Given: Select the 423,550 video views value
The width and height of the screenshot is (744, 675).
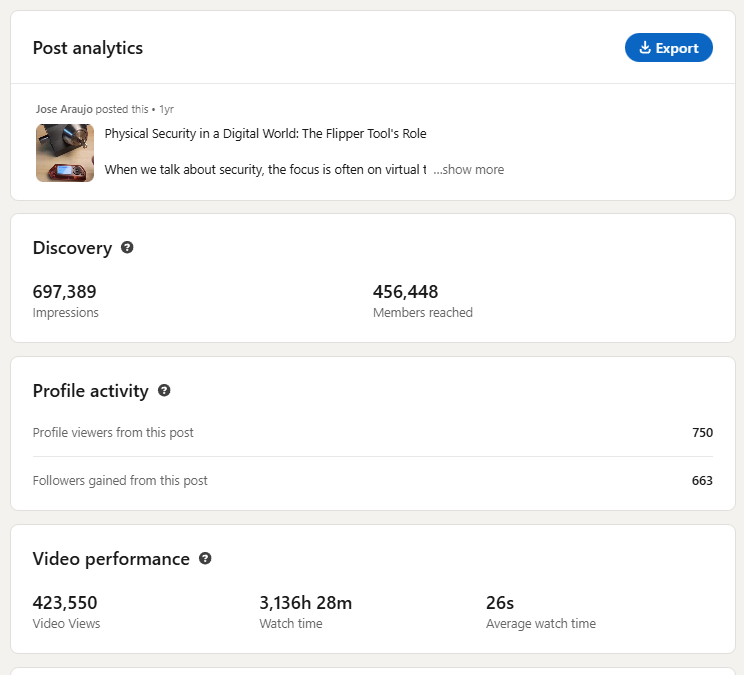Looking at the screenshot, I should pos(65,603).
